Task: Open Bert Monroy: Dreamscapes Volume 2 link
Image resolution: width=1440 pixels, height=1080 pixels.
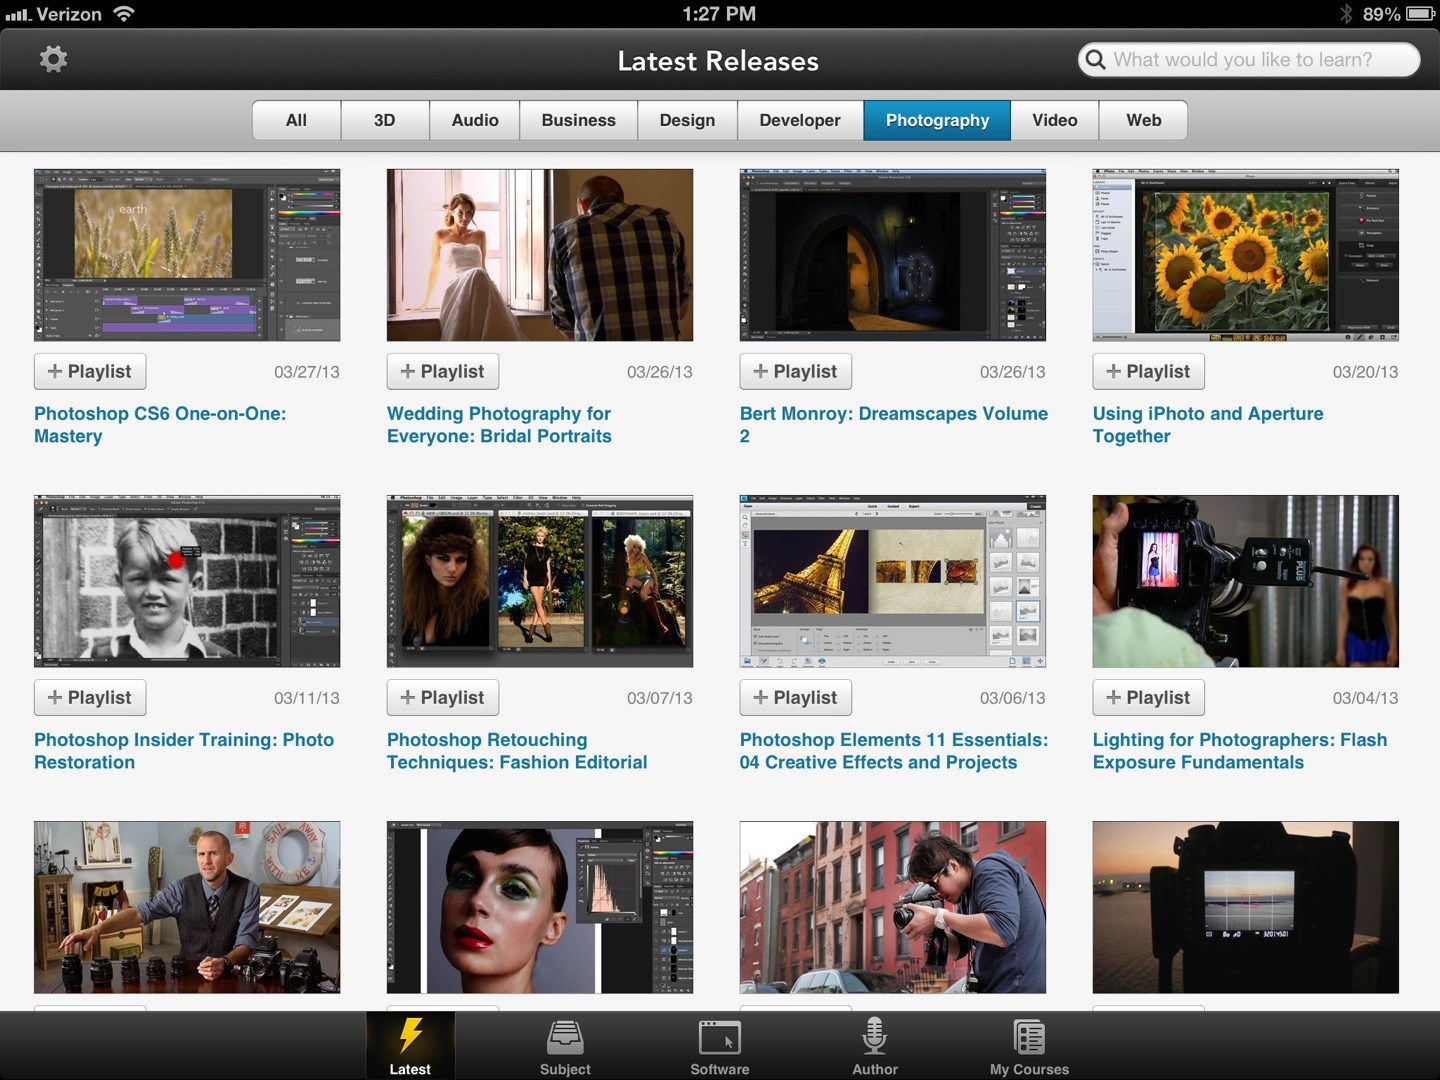Action: (x=894, y=425)
